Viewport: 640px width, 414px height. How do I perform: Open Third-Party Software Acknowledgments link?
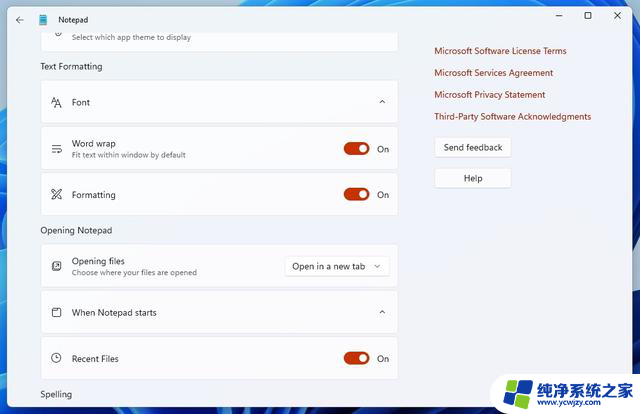coord(512,116)
